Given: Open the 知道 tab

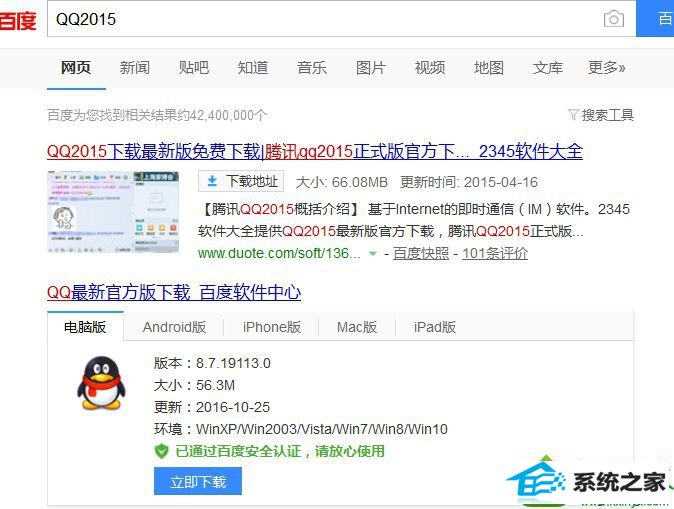Looking at the screenshot, I should (253, 68).
